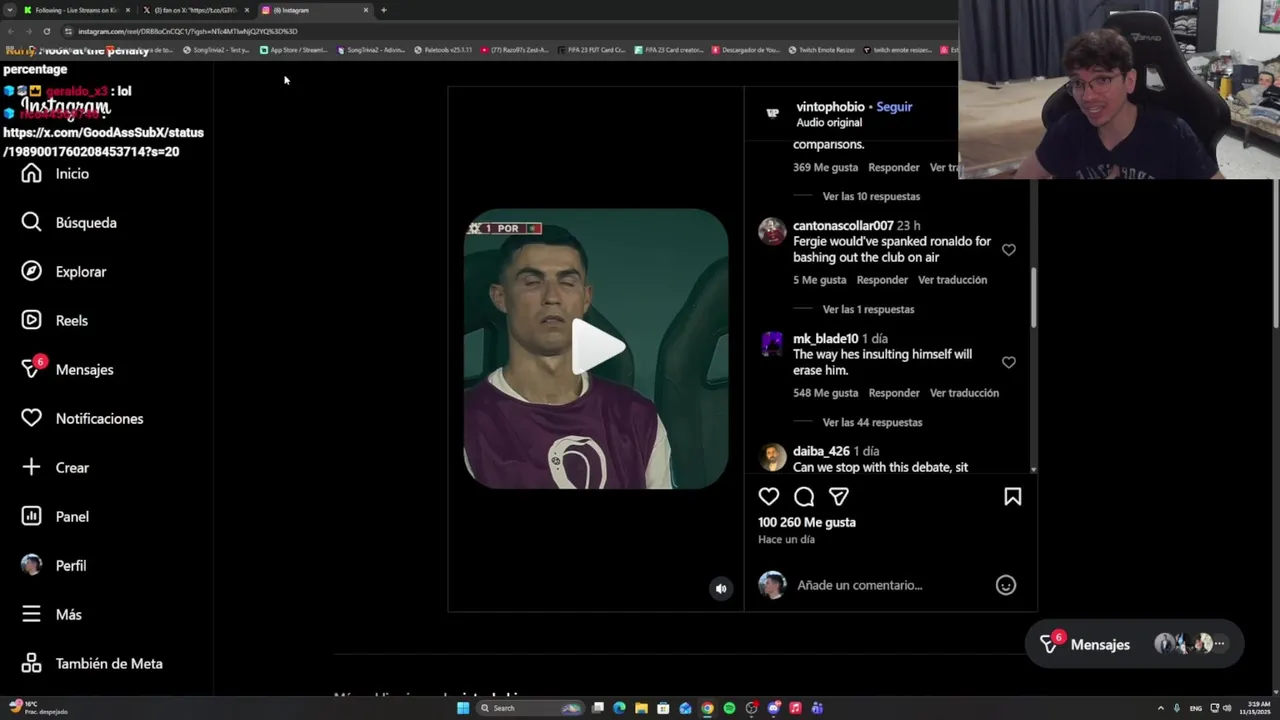This screenshot has height=720, width=1280.
Task: Open the Explorar page
Action: [x=63, y=272]
